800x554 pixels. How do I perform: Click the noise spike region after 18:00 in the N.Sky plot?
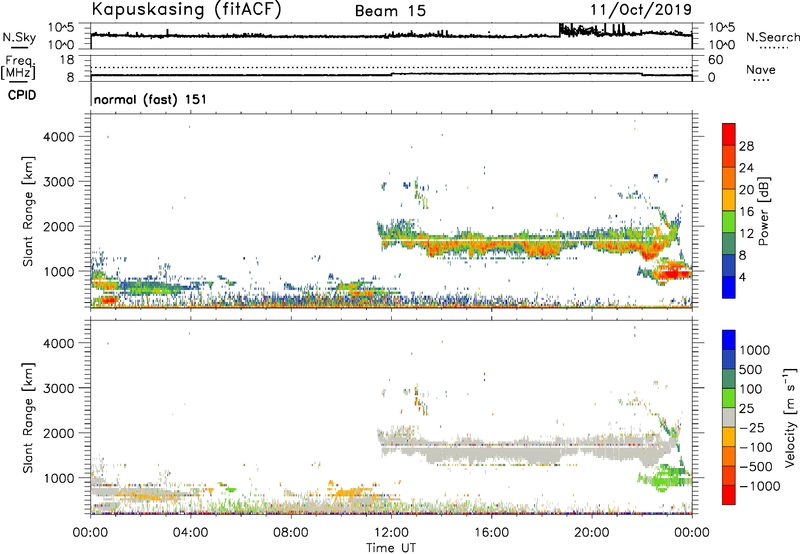point(592,30)
